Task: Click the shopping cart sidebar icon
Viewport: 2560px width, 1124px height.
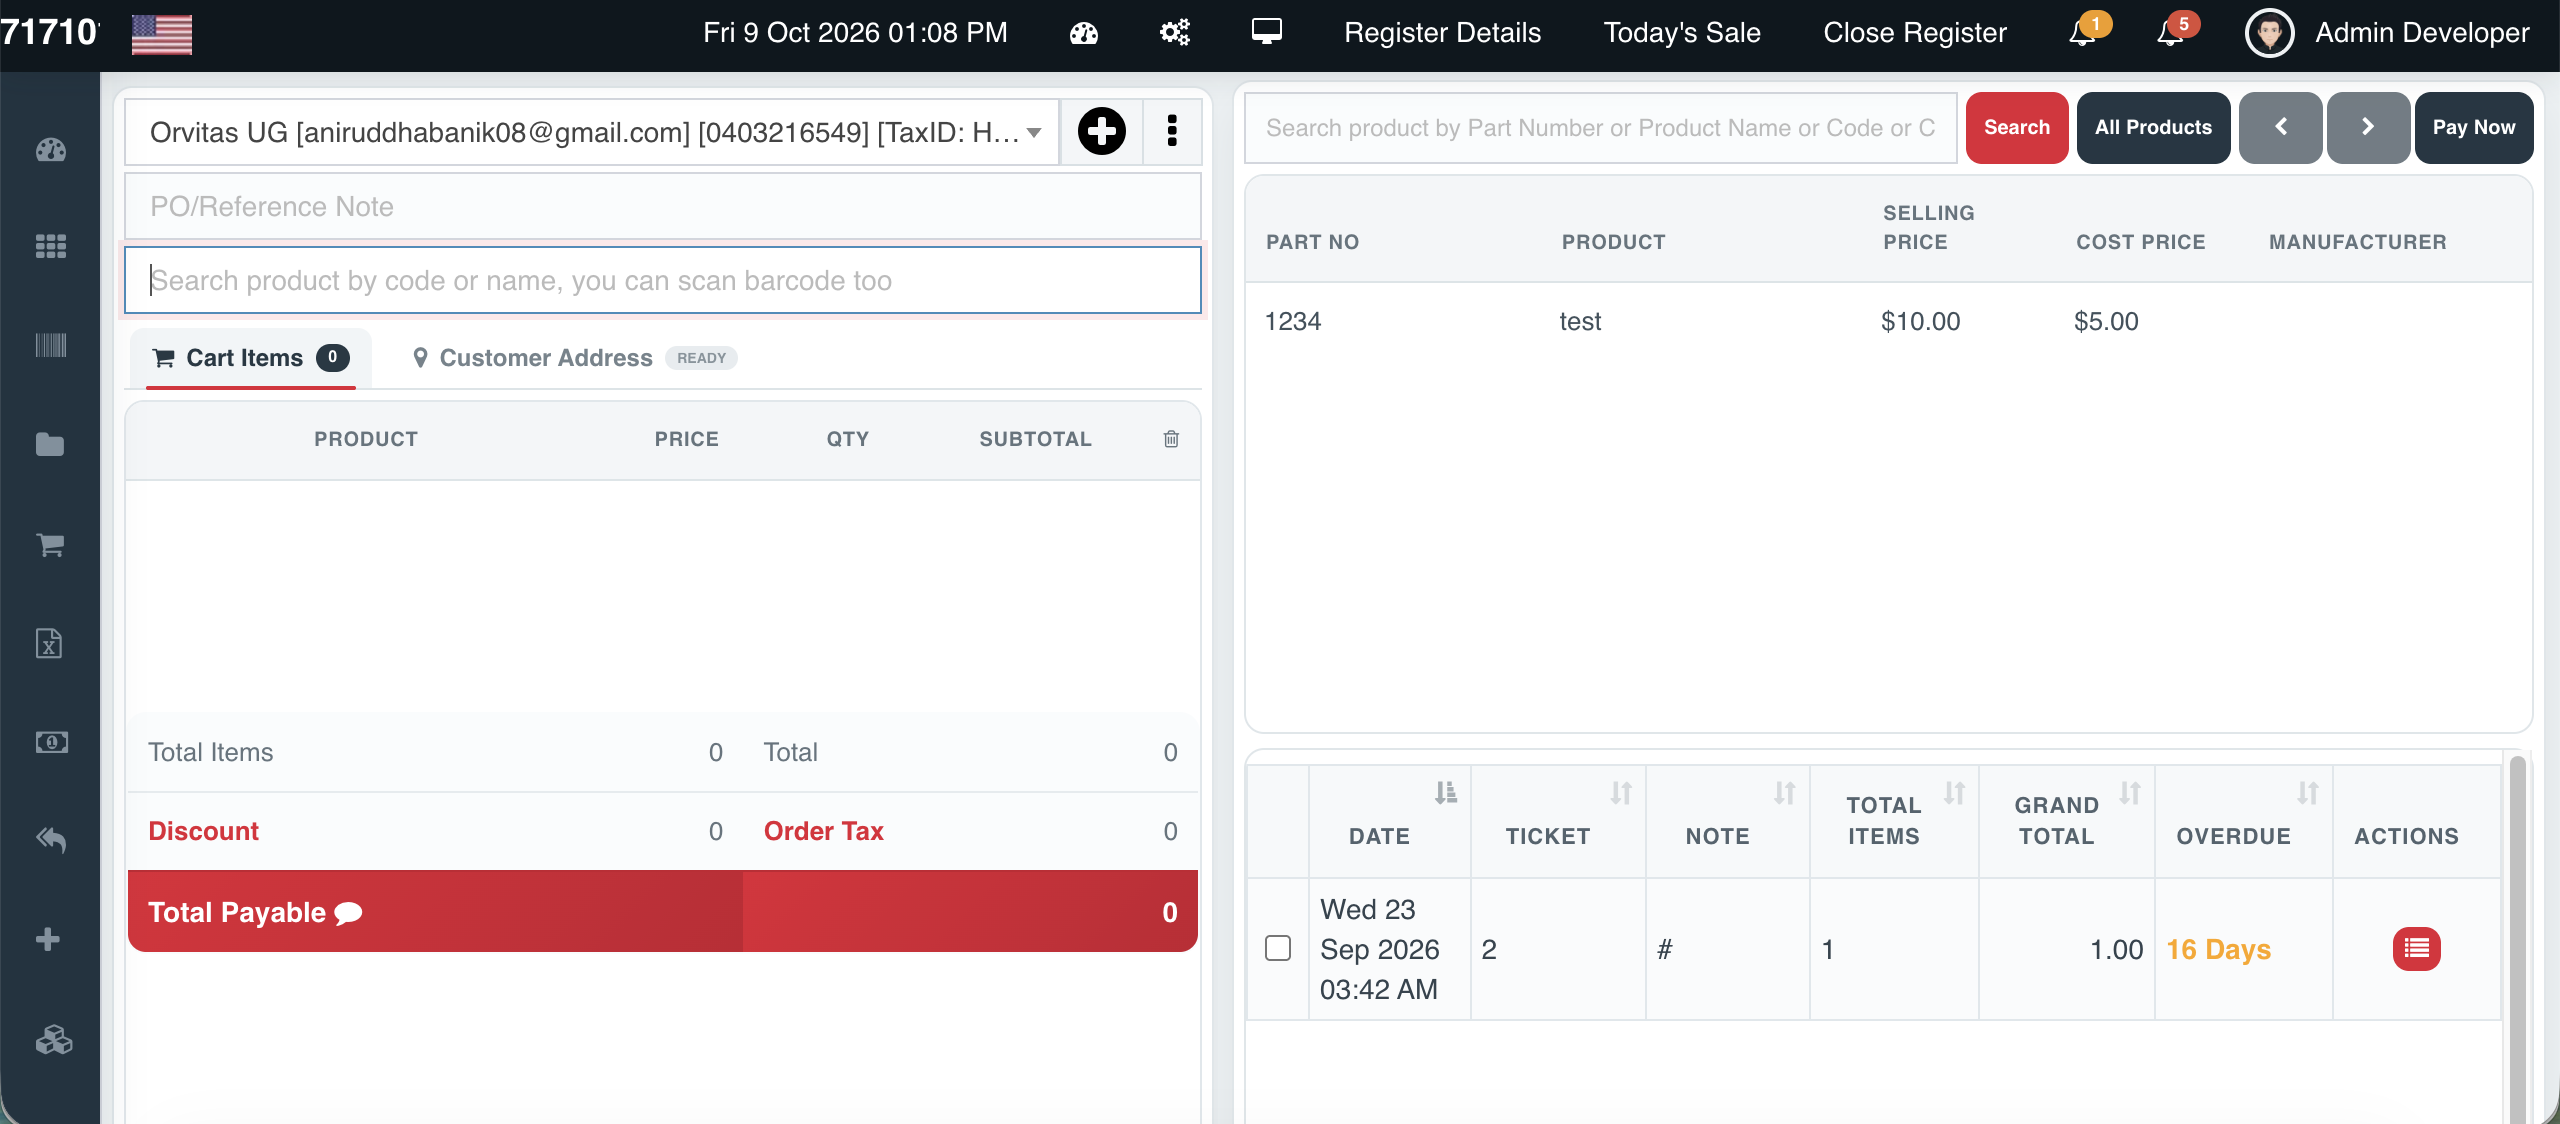Action: click(50, 544)
